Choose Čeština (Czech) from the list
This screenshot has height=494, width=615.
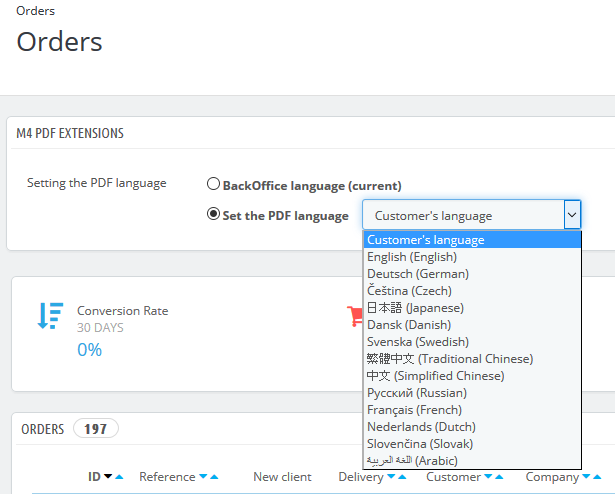point(472,291)
